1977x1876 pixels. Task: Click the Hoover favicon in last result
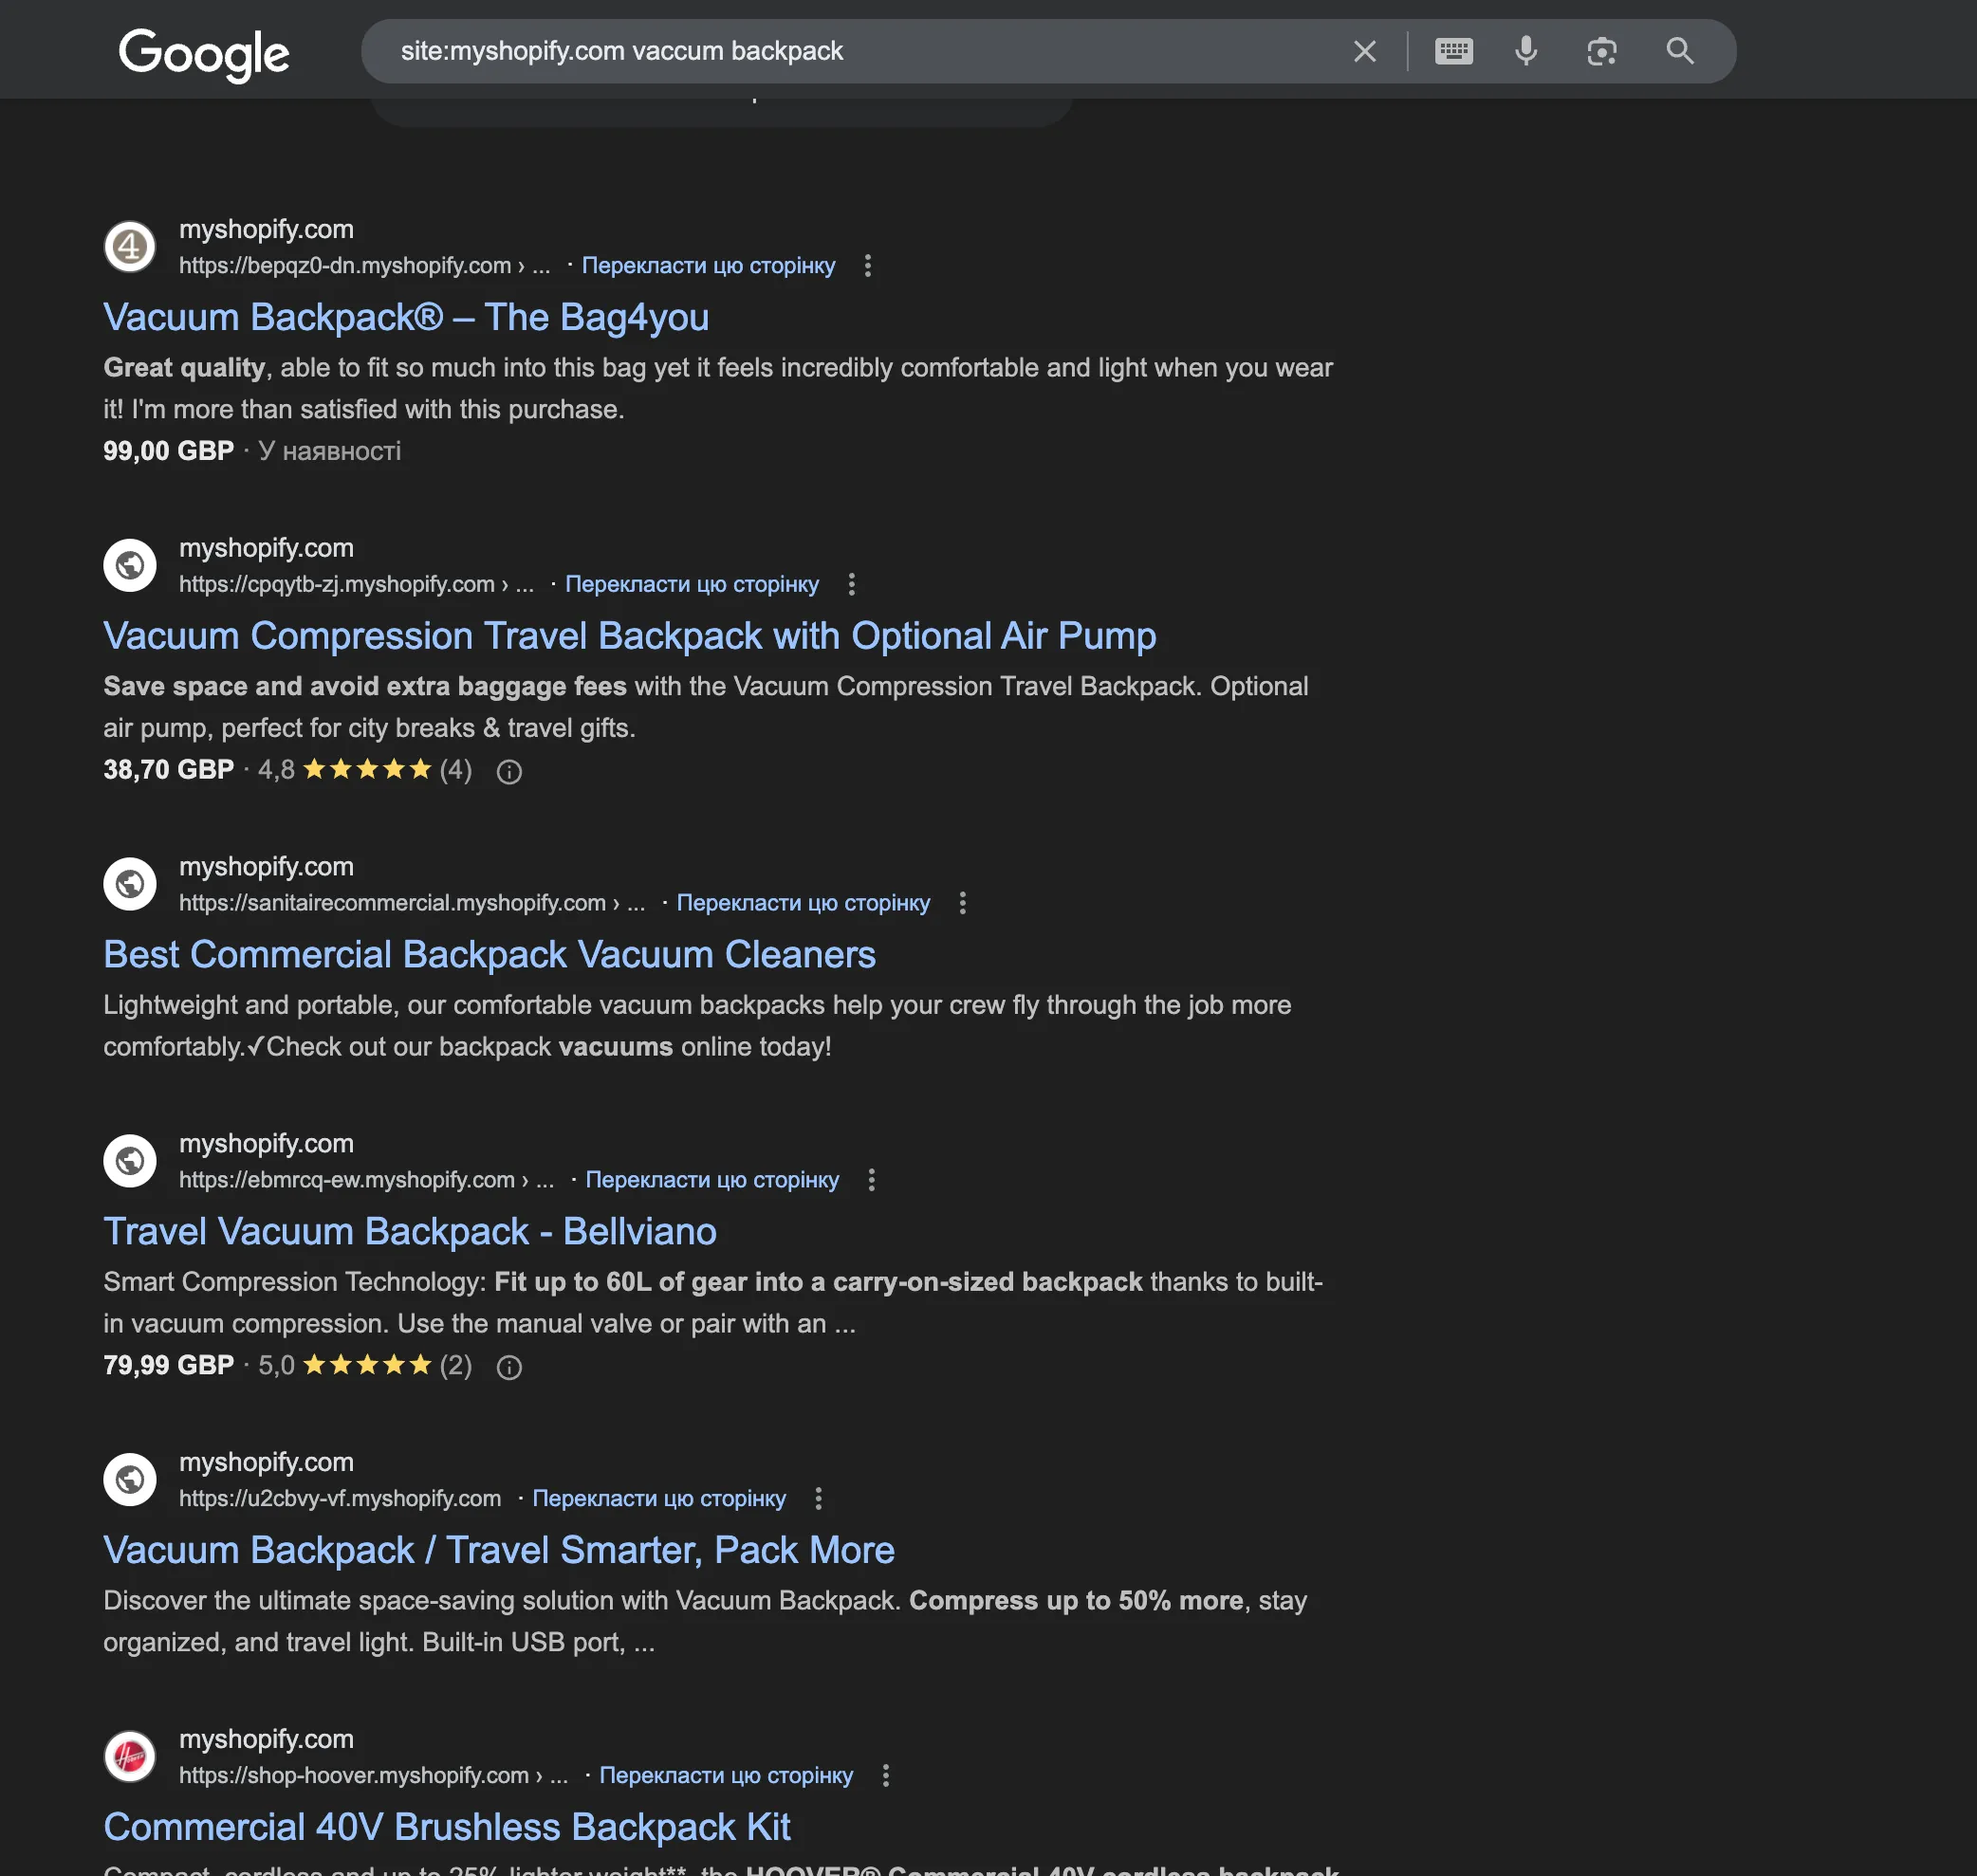pos(130,1757)
